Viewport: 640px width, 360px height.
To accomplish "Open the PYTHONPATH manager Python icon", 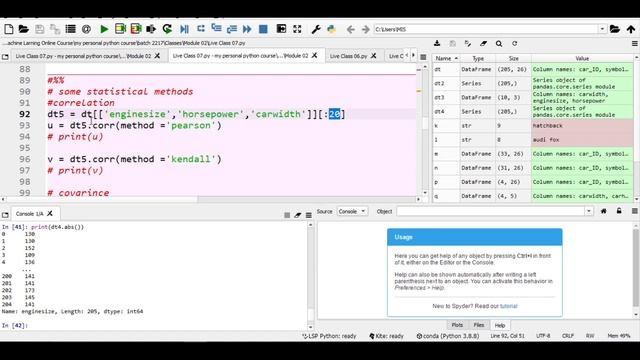I will coord(331,29).
